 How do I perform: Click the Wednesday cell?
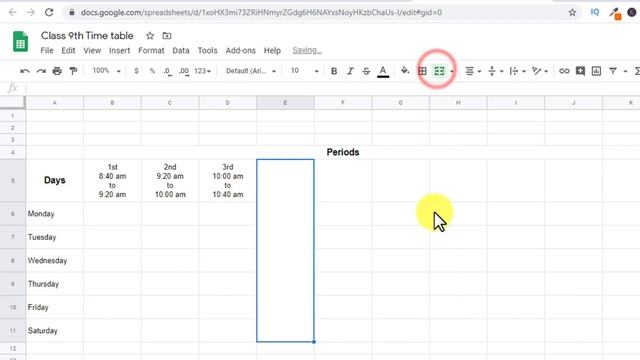point(55,260)
